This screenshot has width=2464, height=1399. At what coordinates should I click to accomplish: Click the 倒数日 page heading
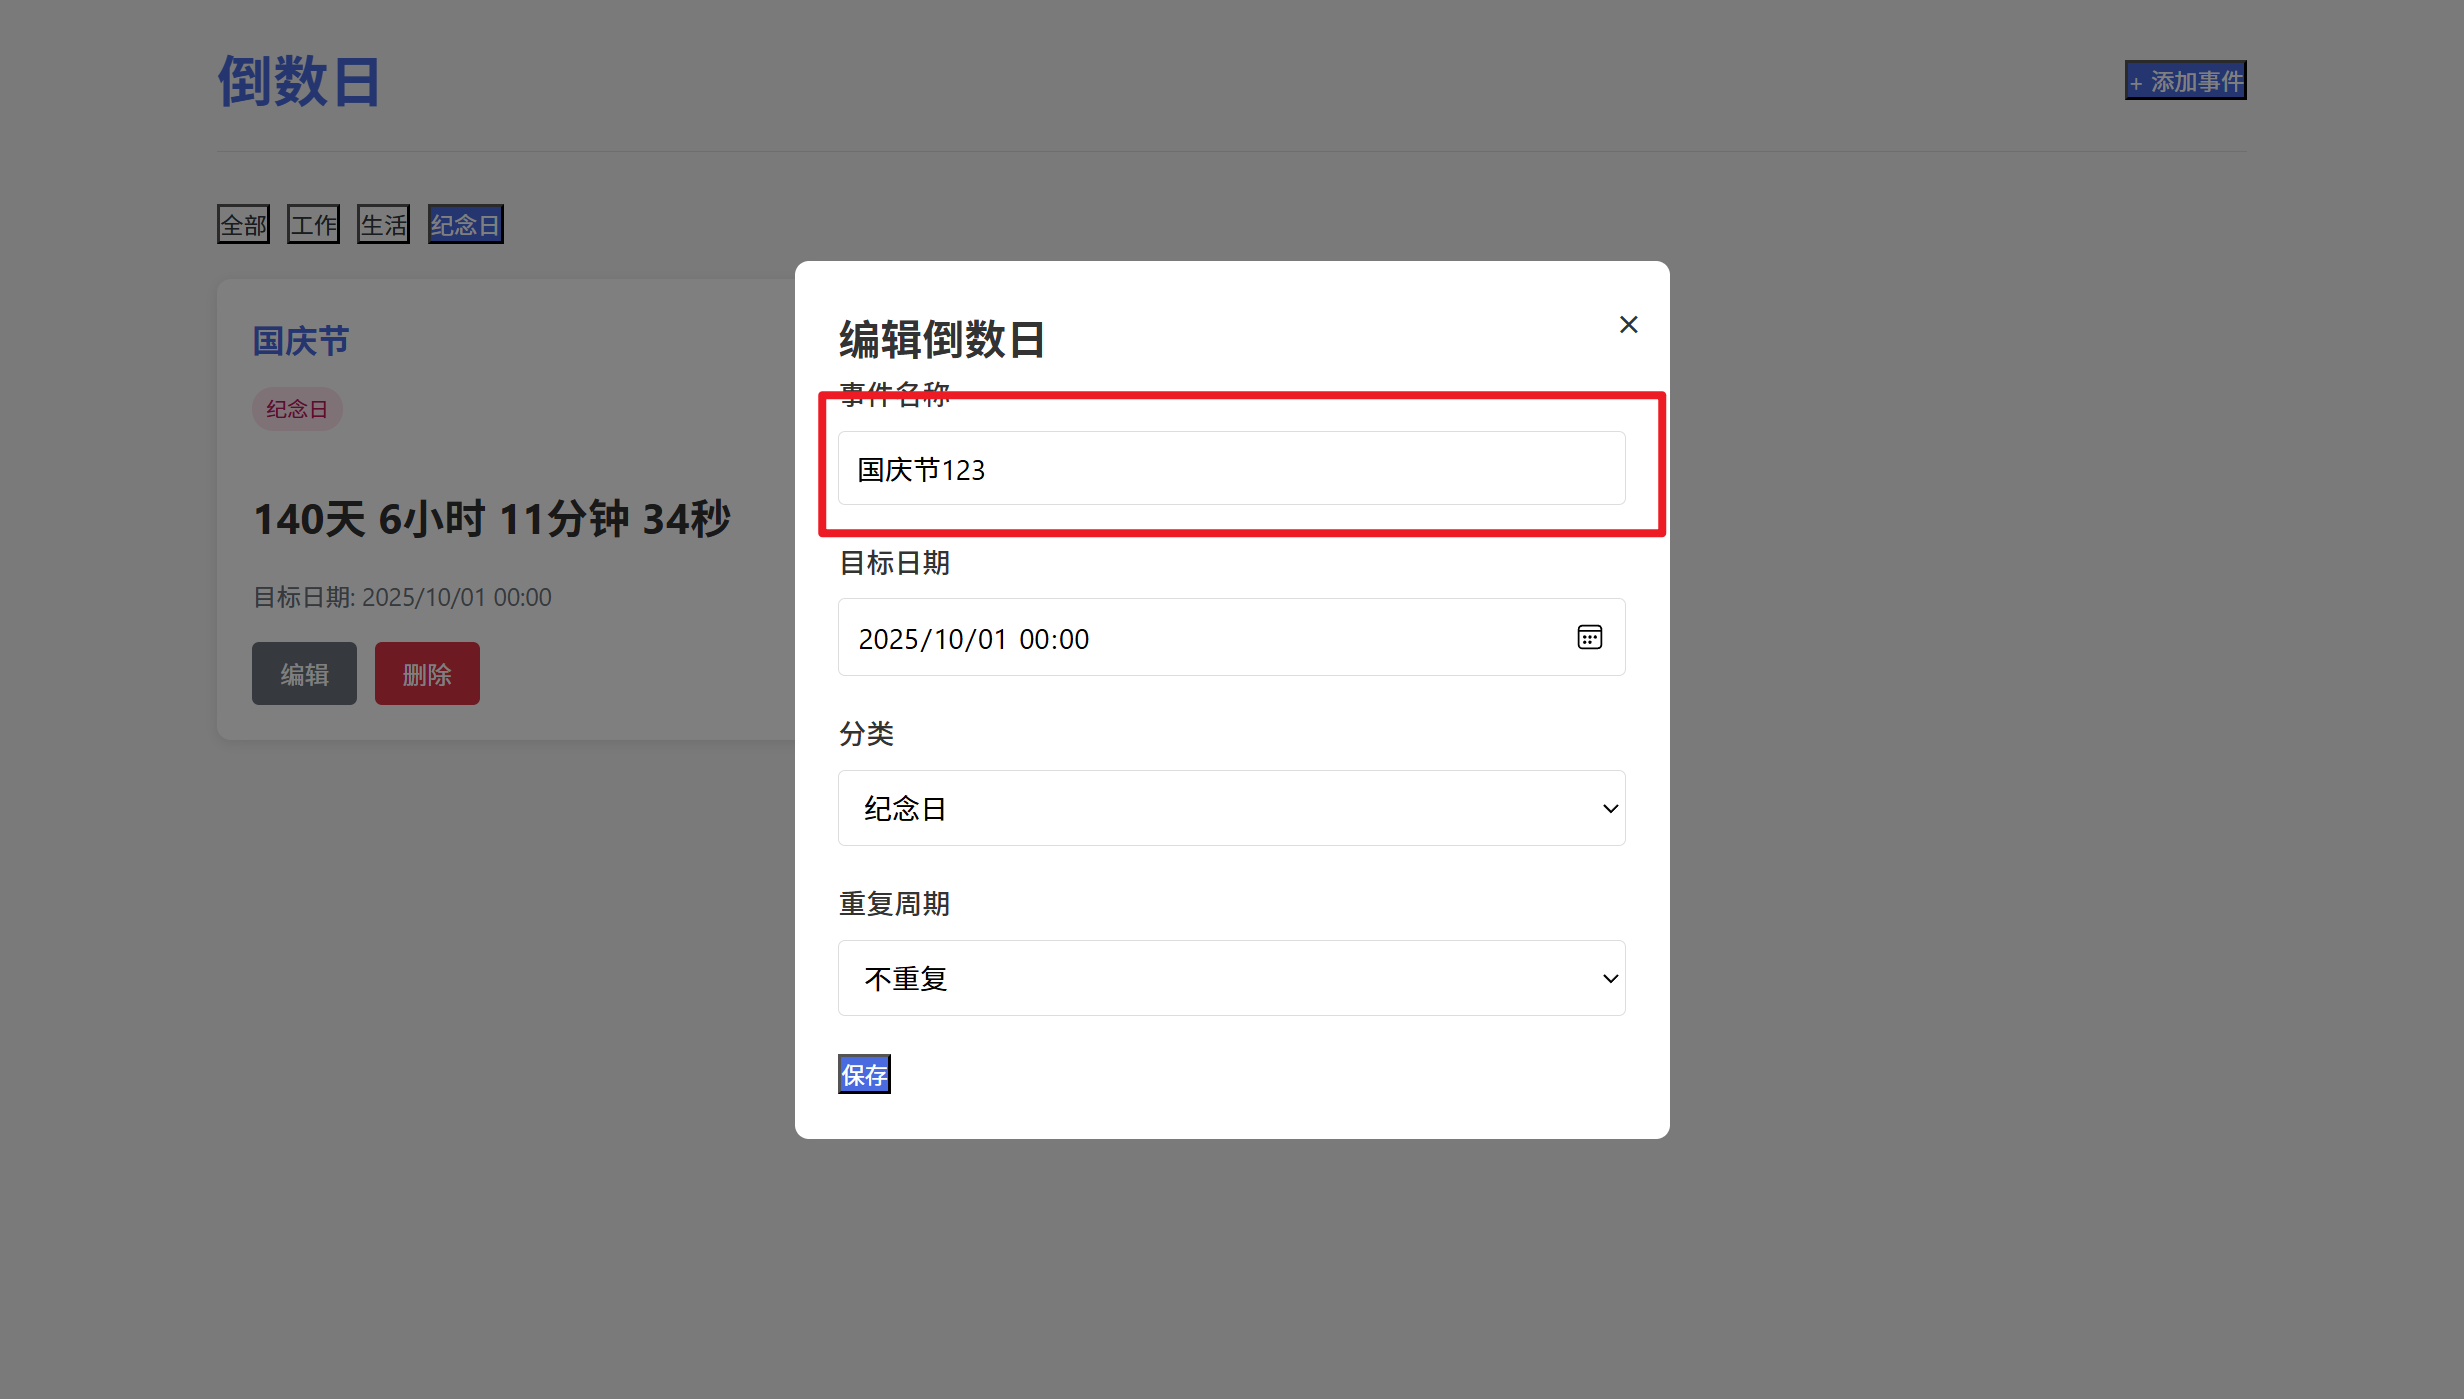[x=299, y=82]
